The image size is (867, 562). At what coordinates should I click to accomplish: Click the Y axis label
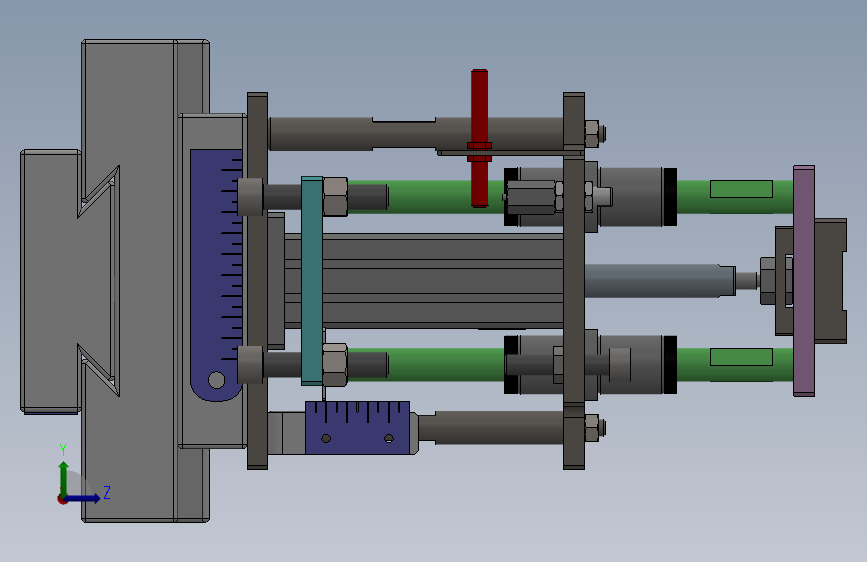(63, 450)
